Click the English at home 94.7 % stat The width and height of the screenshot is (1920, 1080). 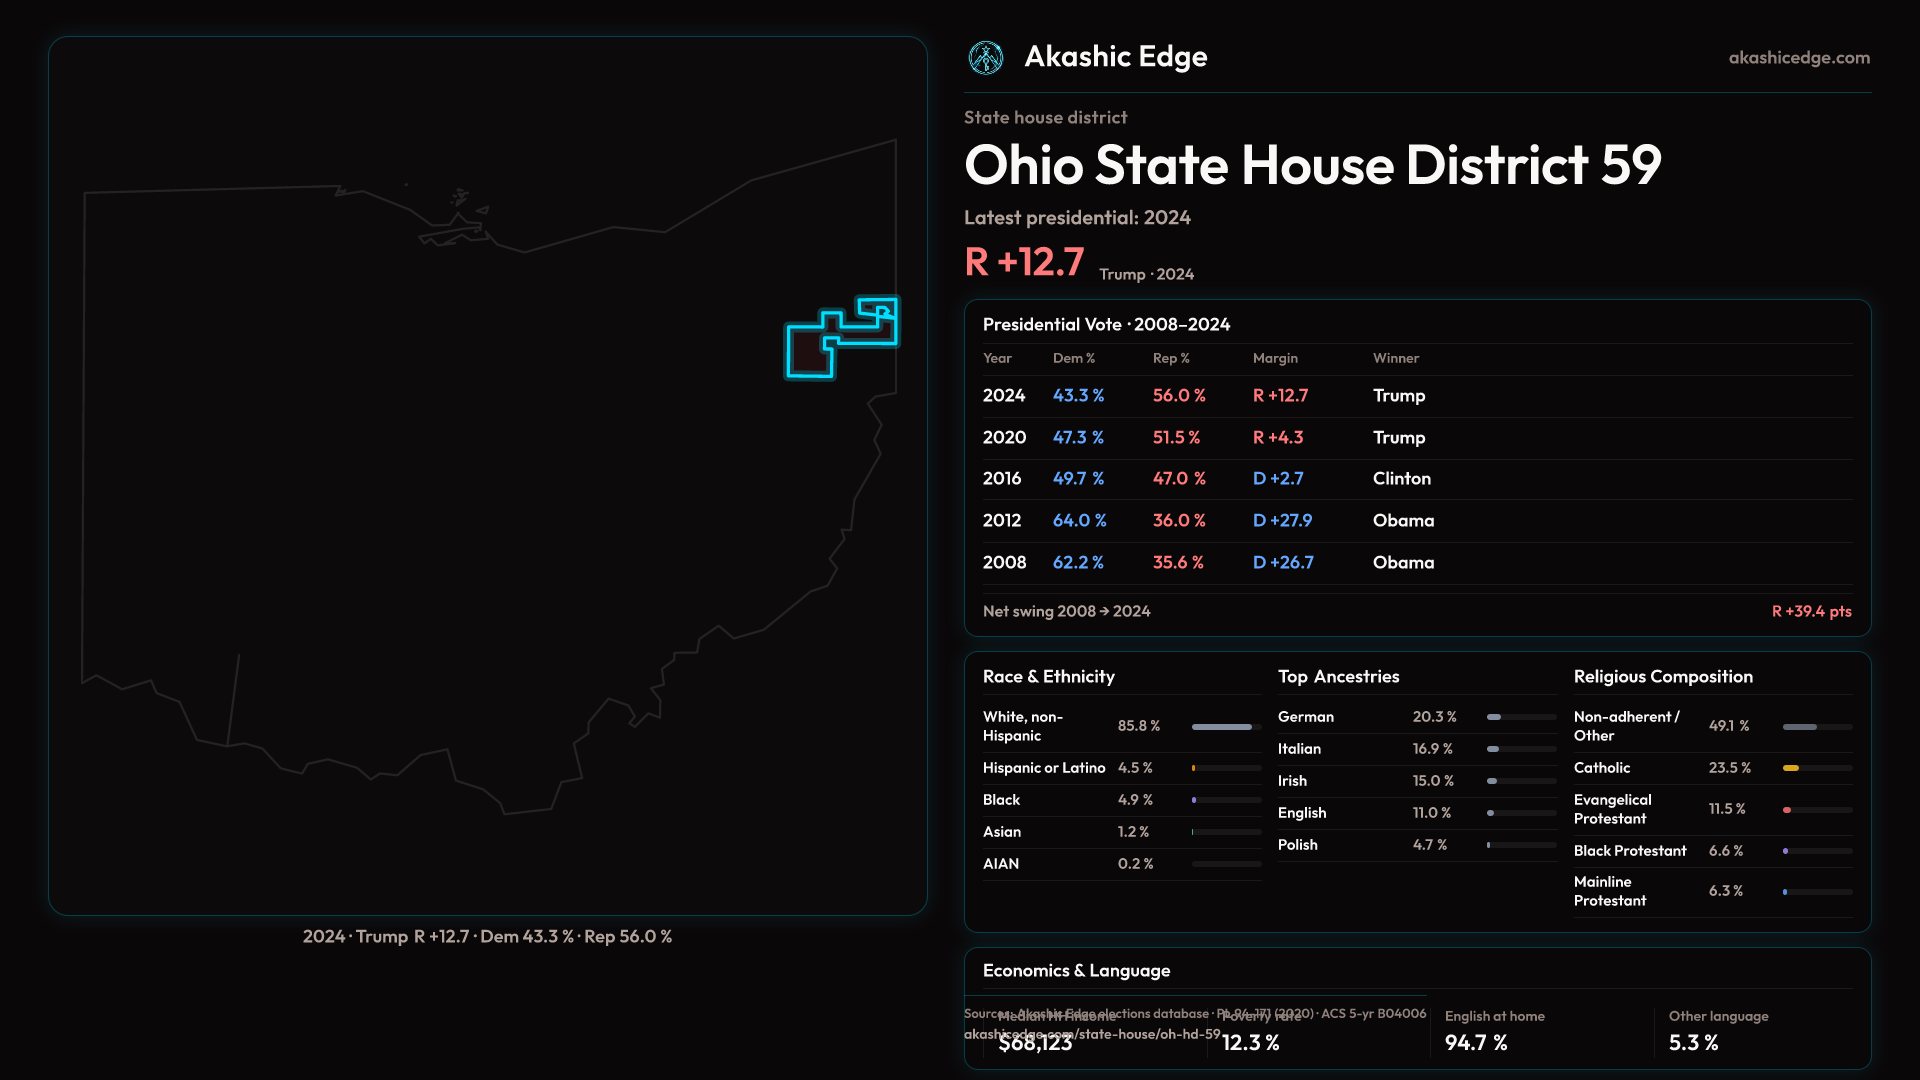[x=1476, y=1043]
